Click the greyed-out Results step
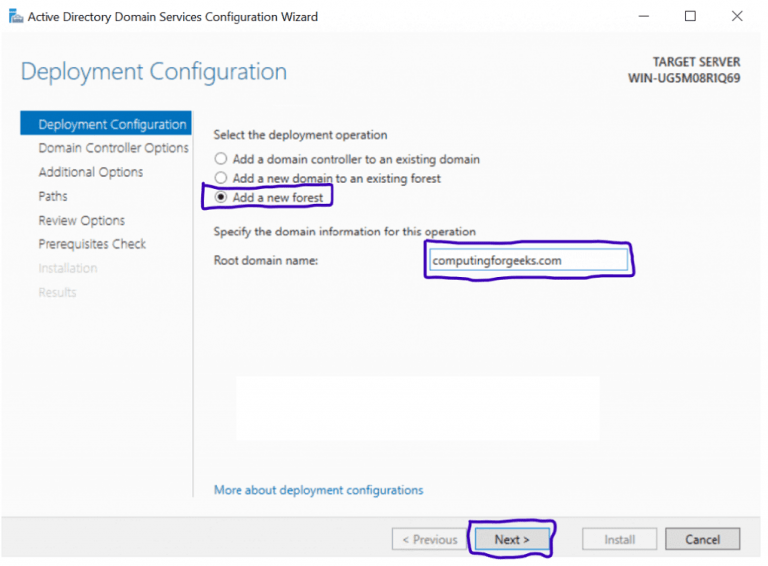The height and width of the screenshot is (566, 768). (x=57, y=292)
